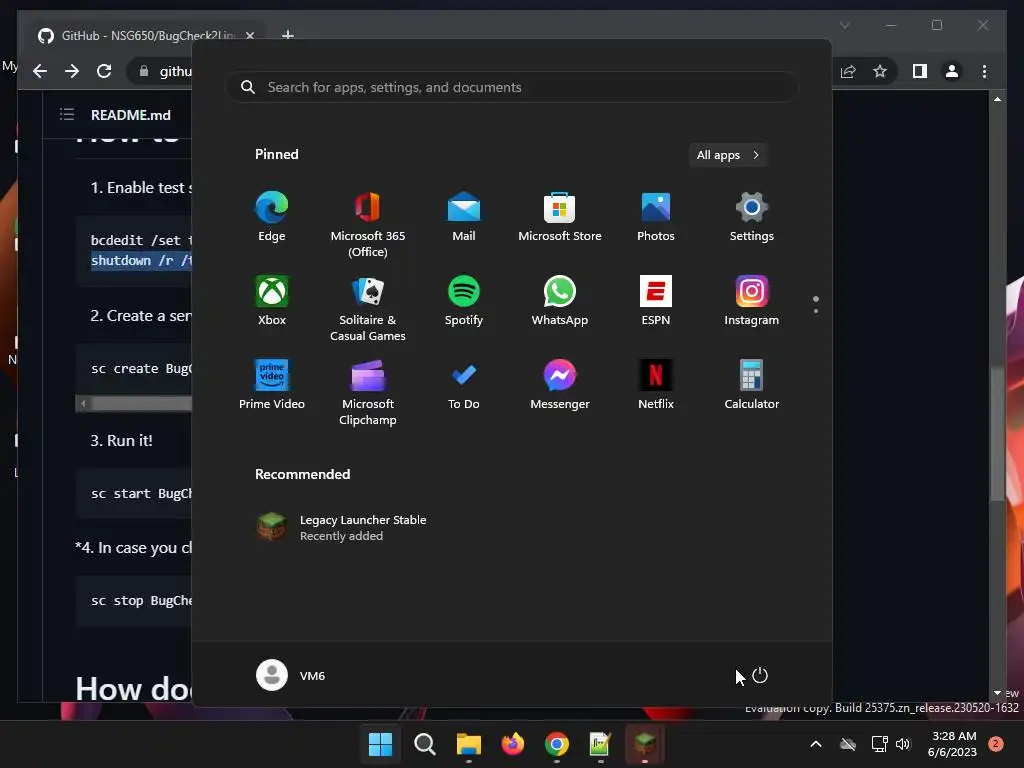The image size is (1024, 768).
Task: Click the Windows Start button on taskbar
Action: 380,744
